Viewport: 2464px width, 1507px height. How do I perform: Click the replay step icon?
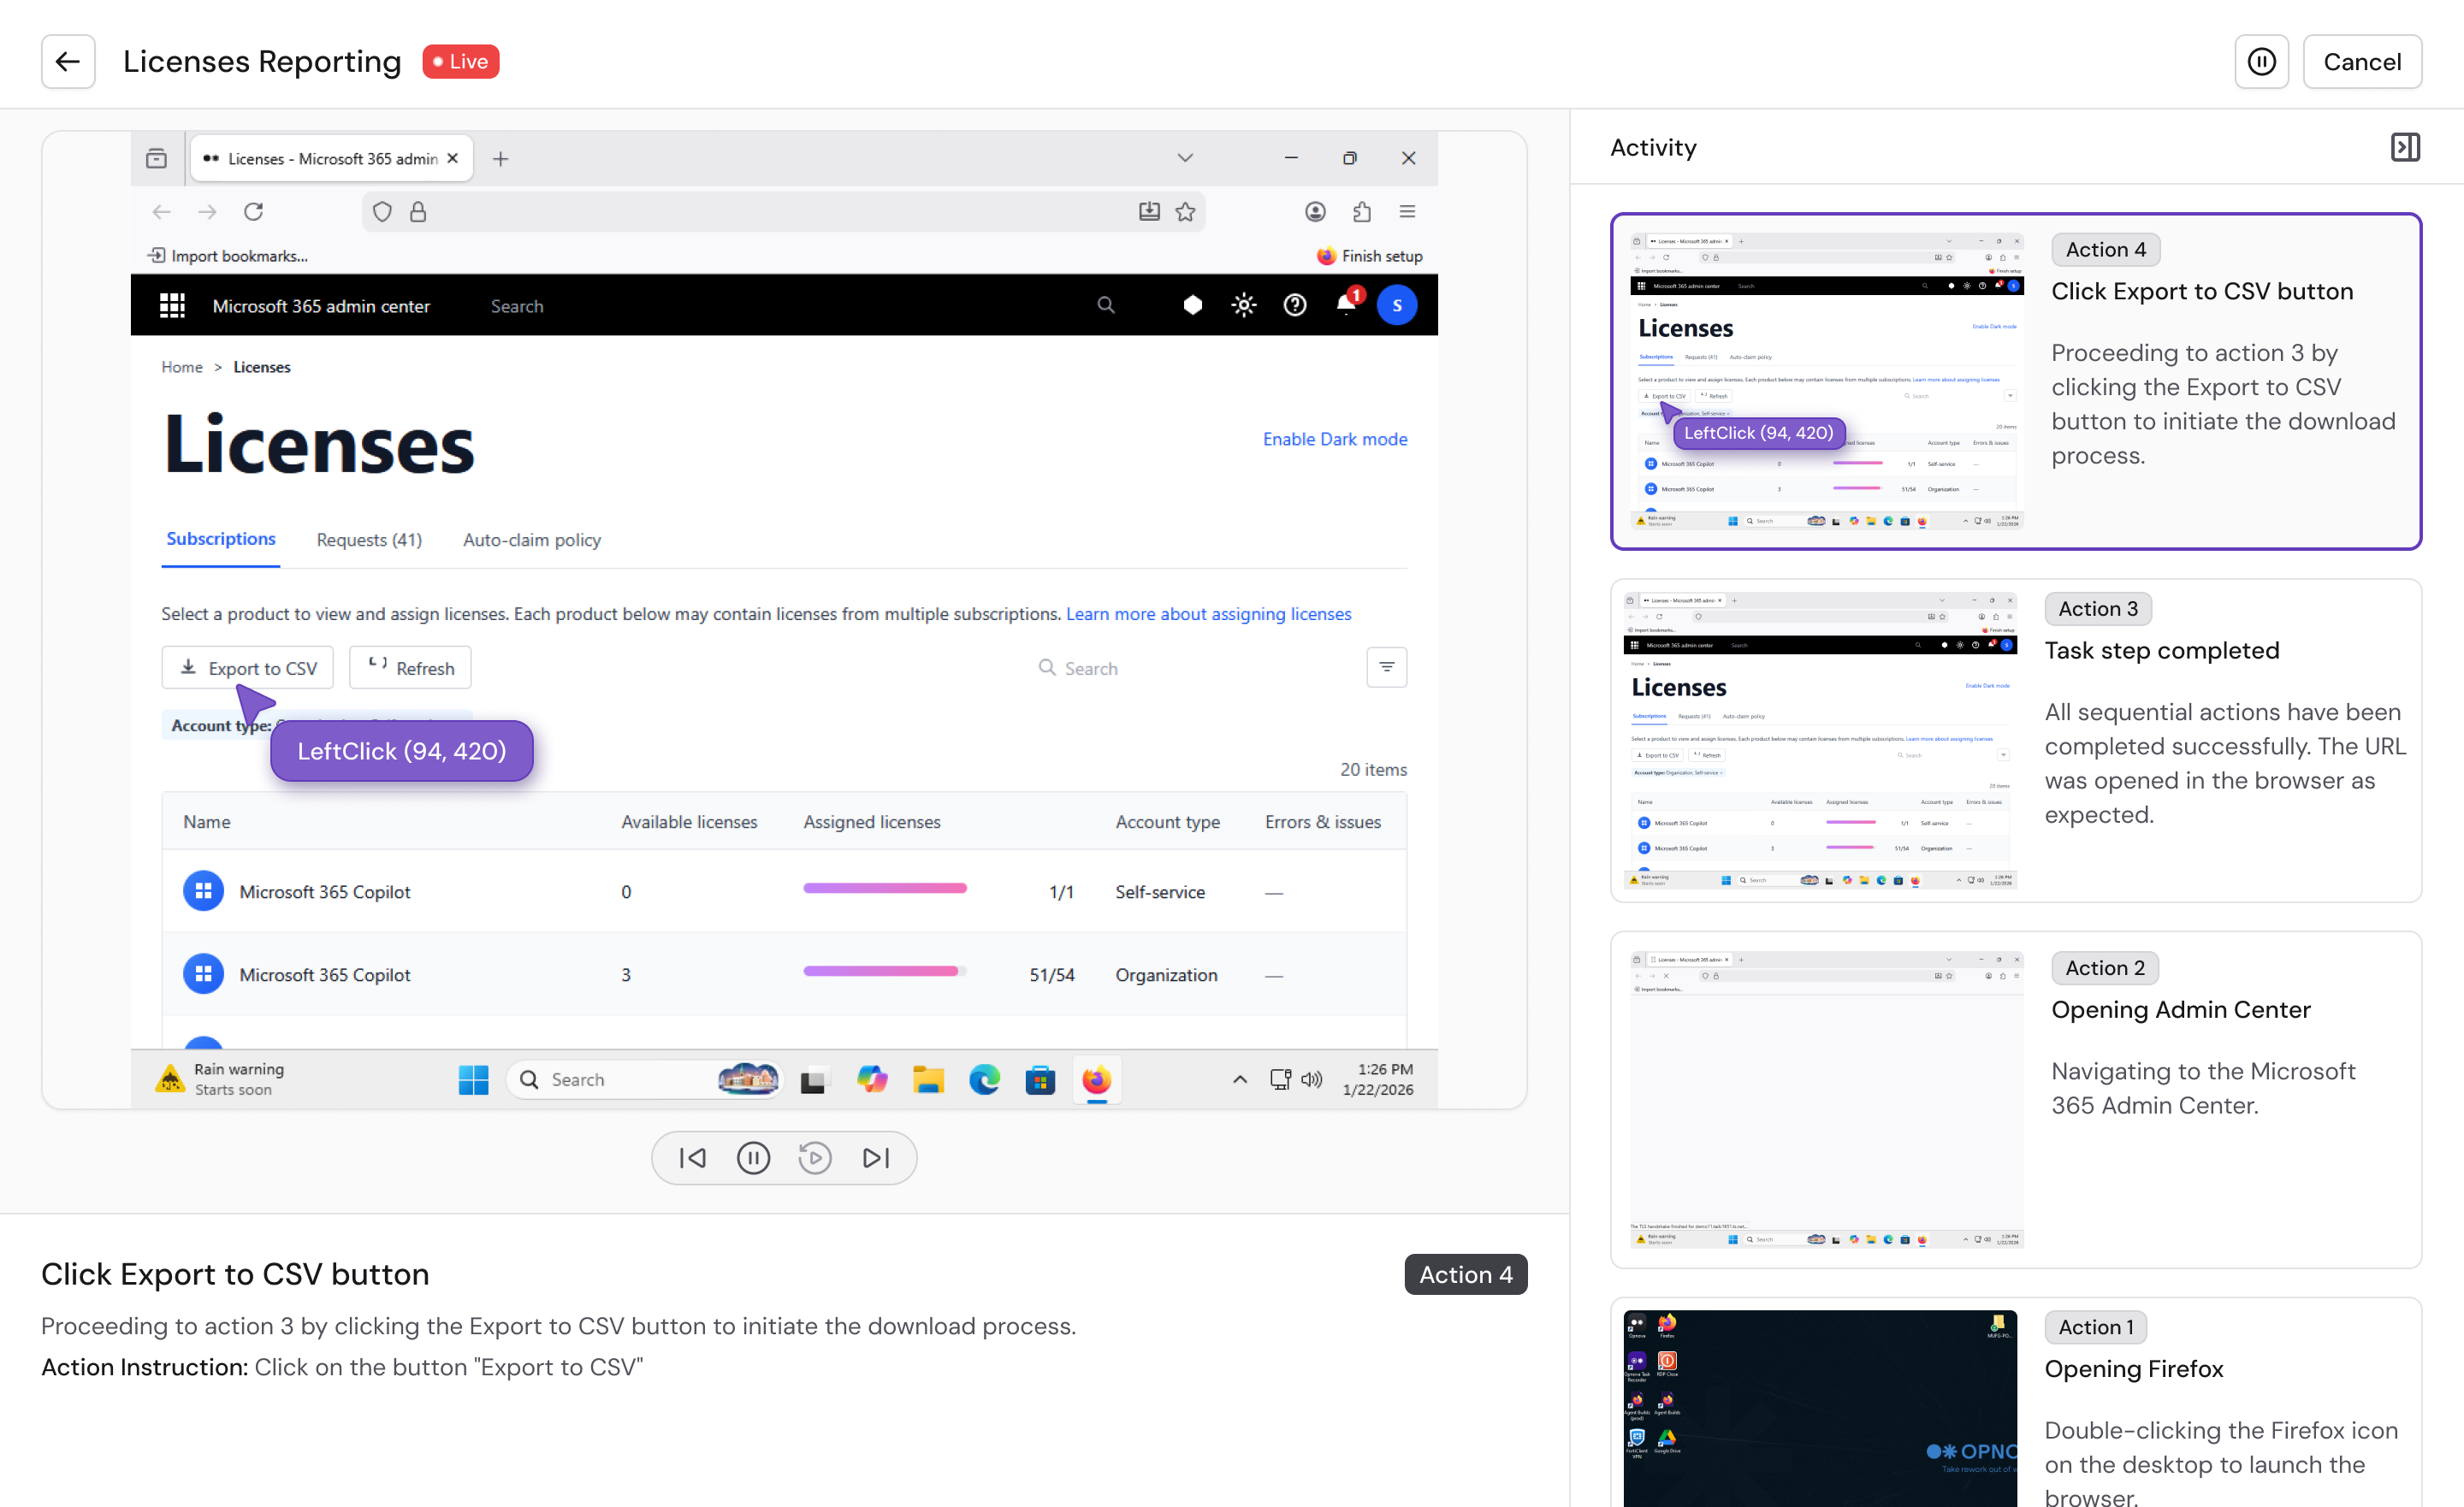coord(815,1158)
